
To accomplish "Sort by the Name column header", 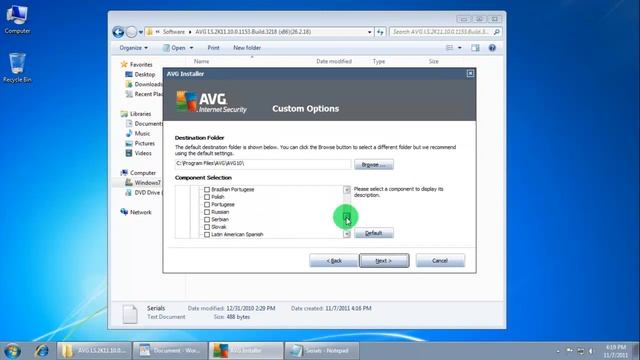I will point(202,61).
